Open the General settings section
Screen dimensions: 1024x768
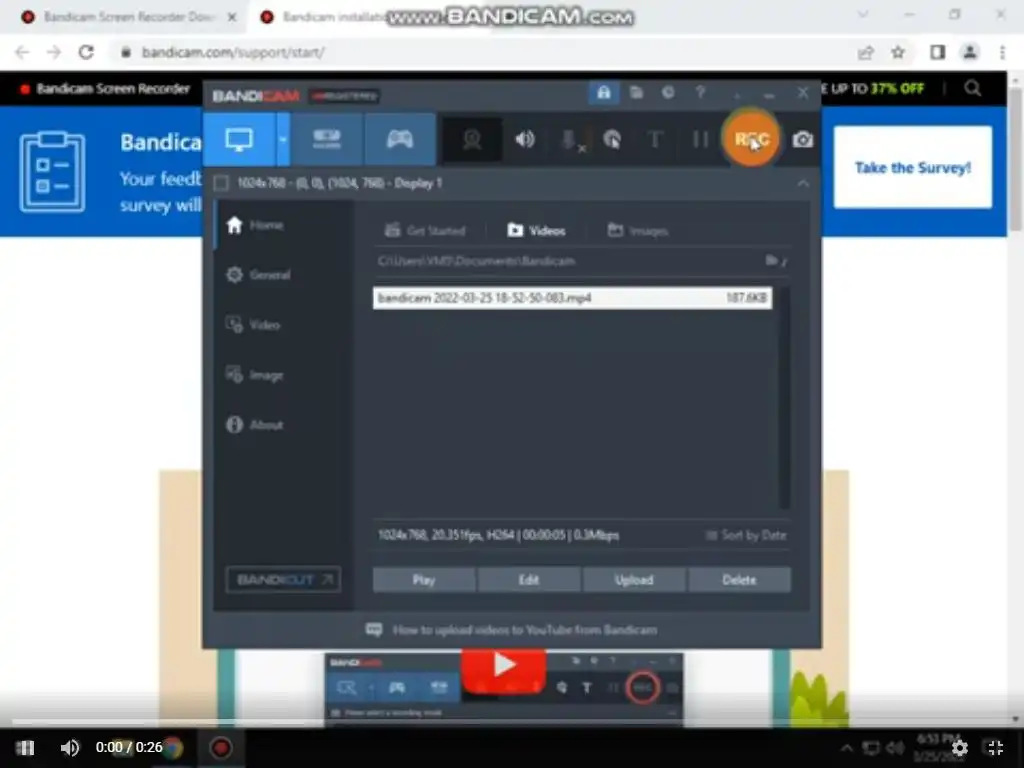click(x=258, y=275)
